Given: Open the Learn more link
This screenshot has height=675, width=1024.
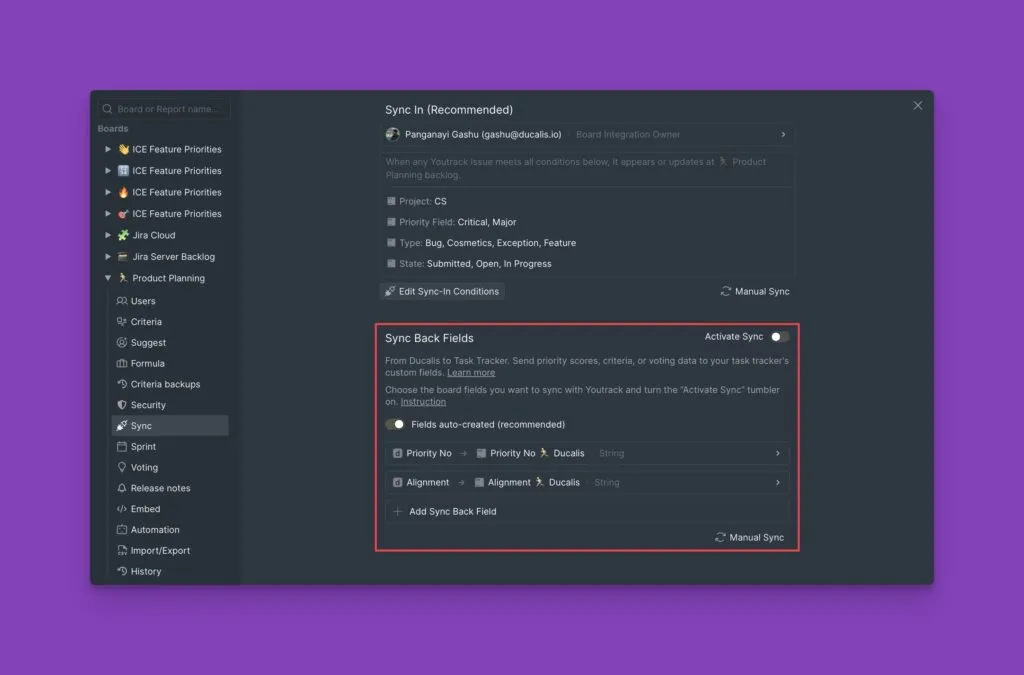Looking at the screenshot, I should pos(471,372).
